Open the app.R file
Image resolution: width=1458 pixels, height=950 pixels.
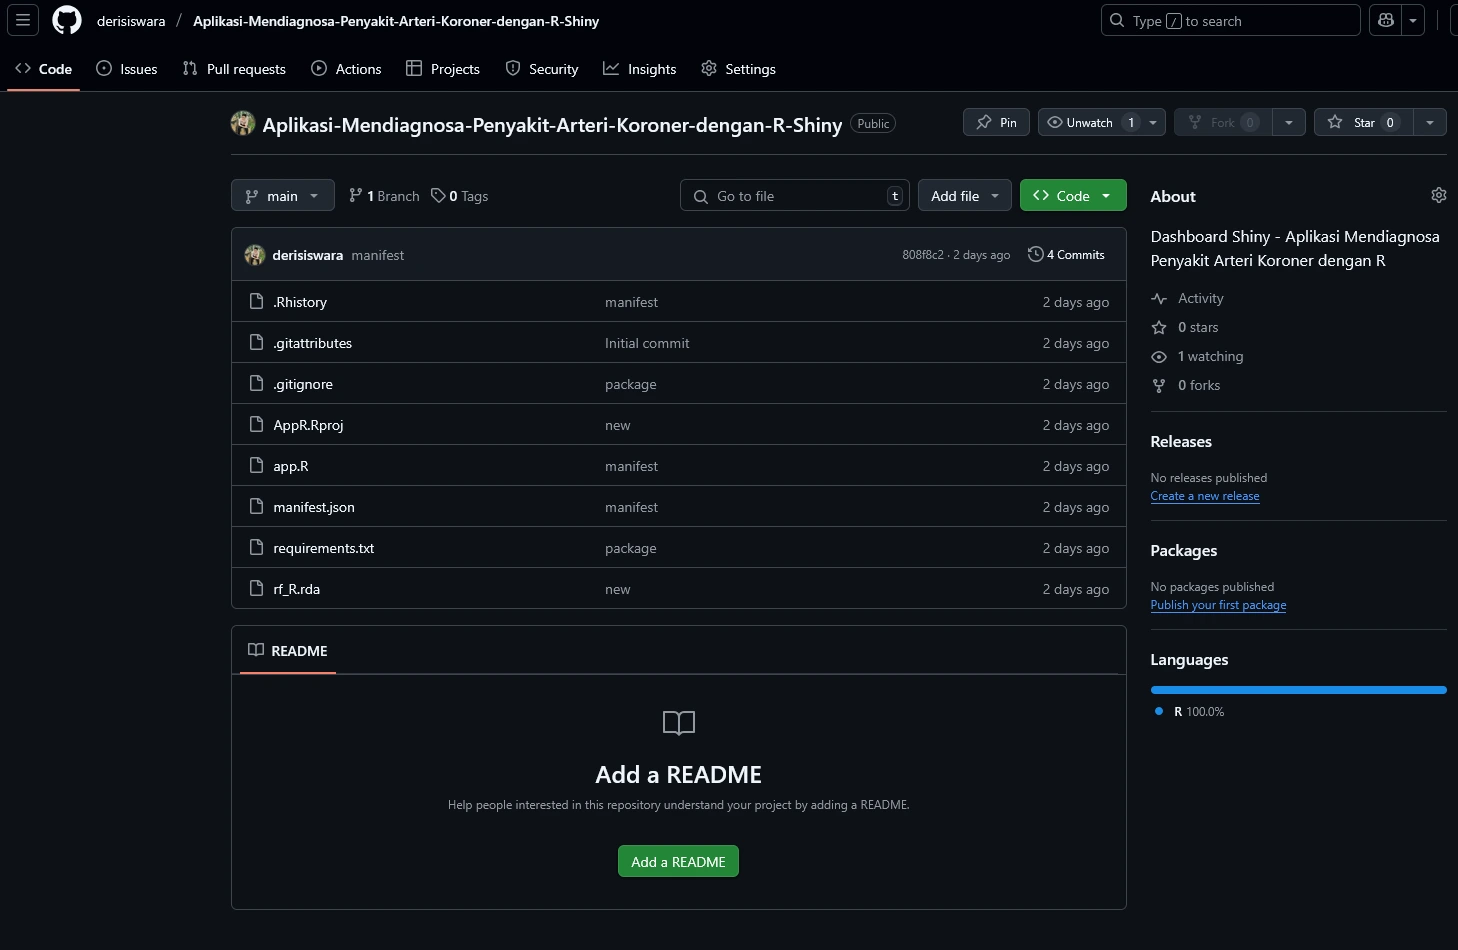[291, 466]
